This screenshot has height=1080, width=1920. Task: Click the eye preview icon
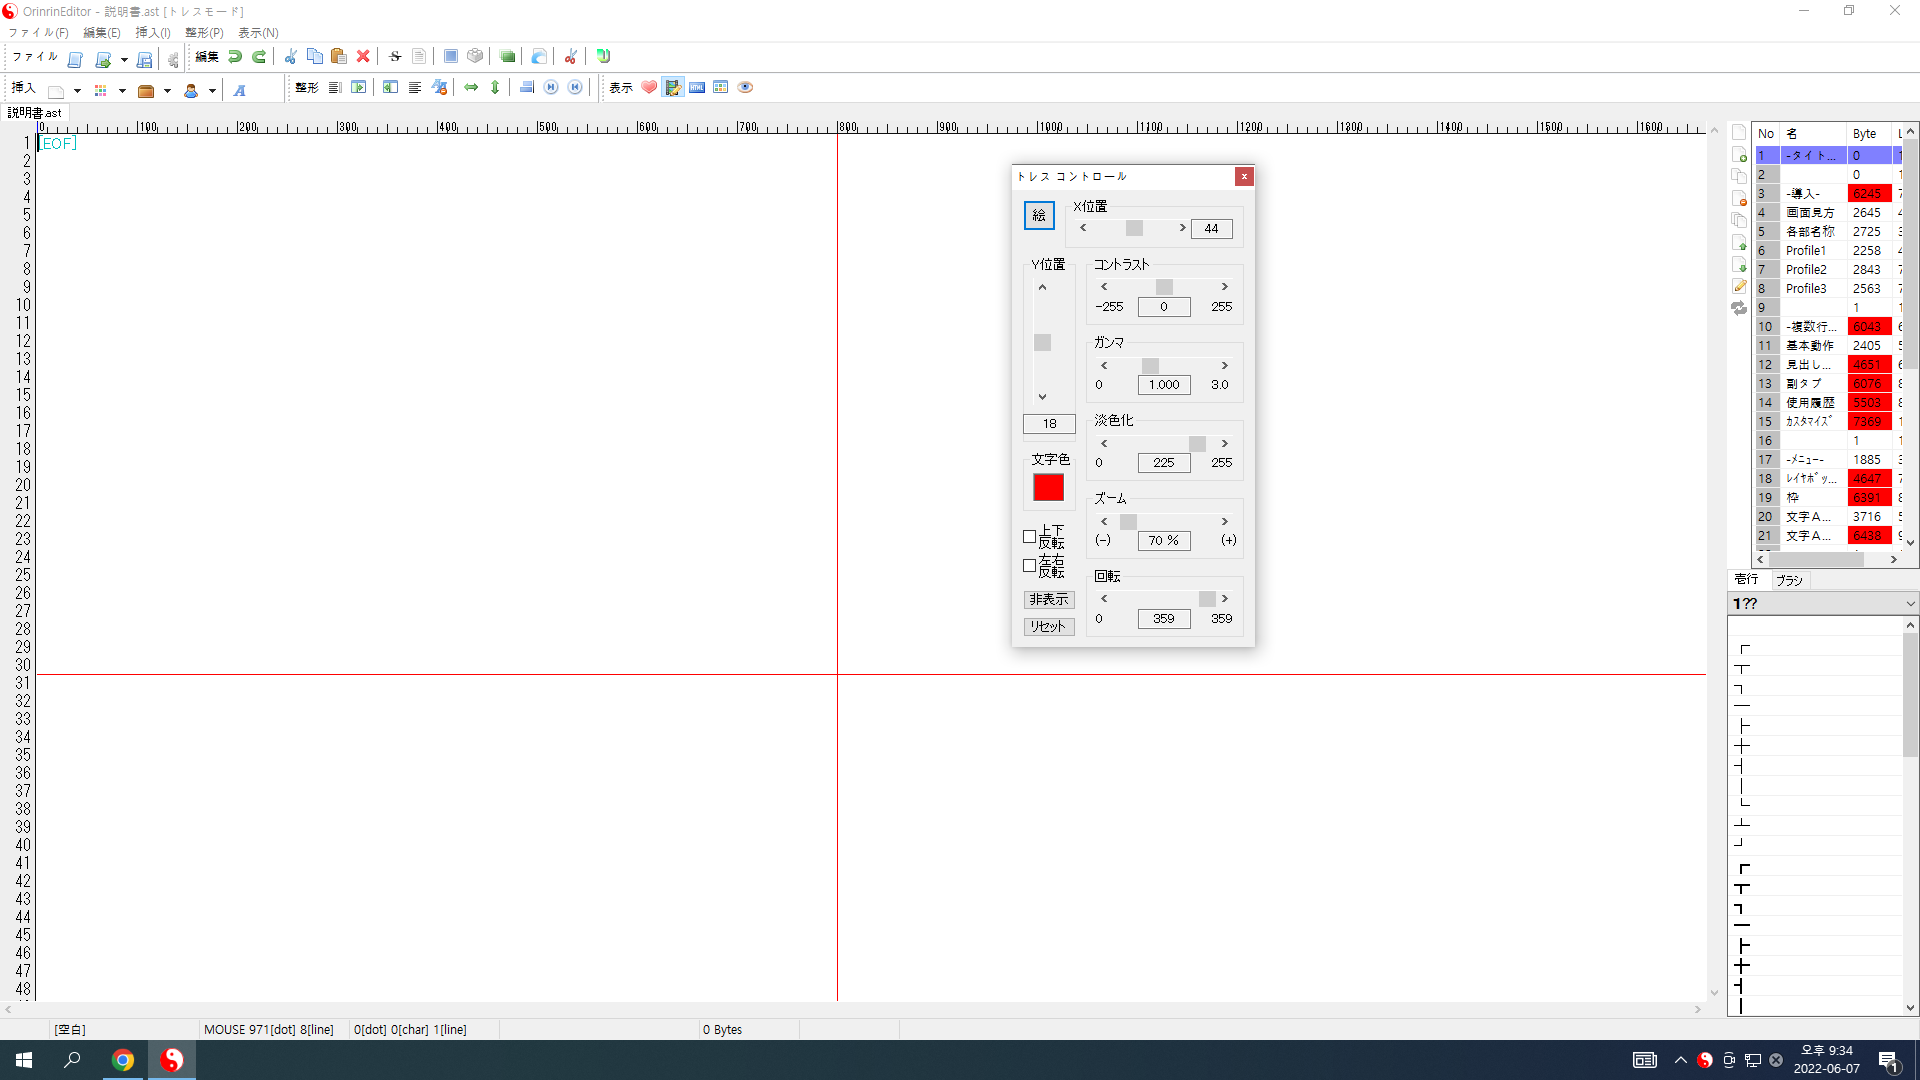tap(745, 88)
